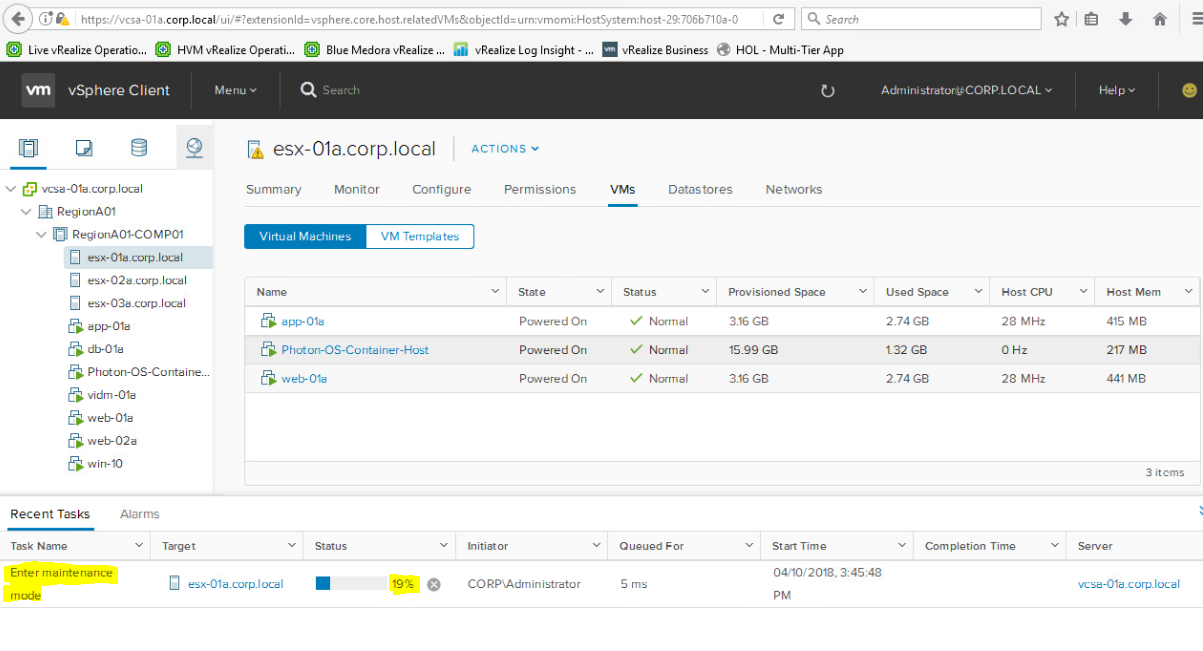Select vidm-01a in the inventory tree
The width and height of the screenshot is (1203, 651).
click(x=112, y=395)
